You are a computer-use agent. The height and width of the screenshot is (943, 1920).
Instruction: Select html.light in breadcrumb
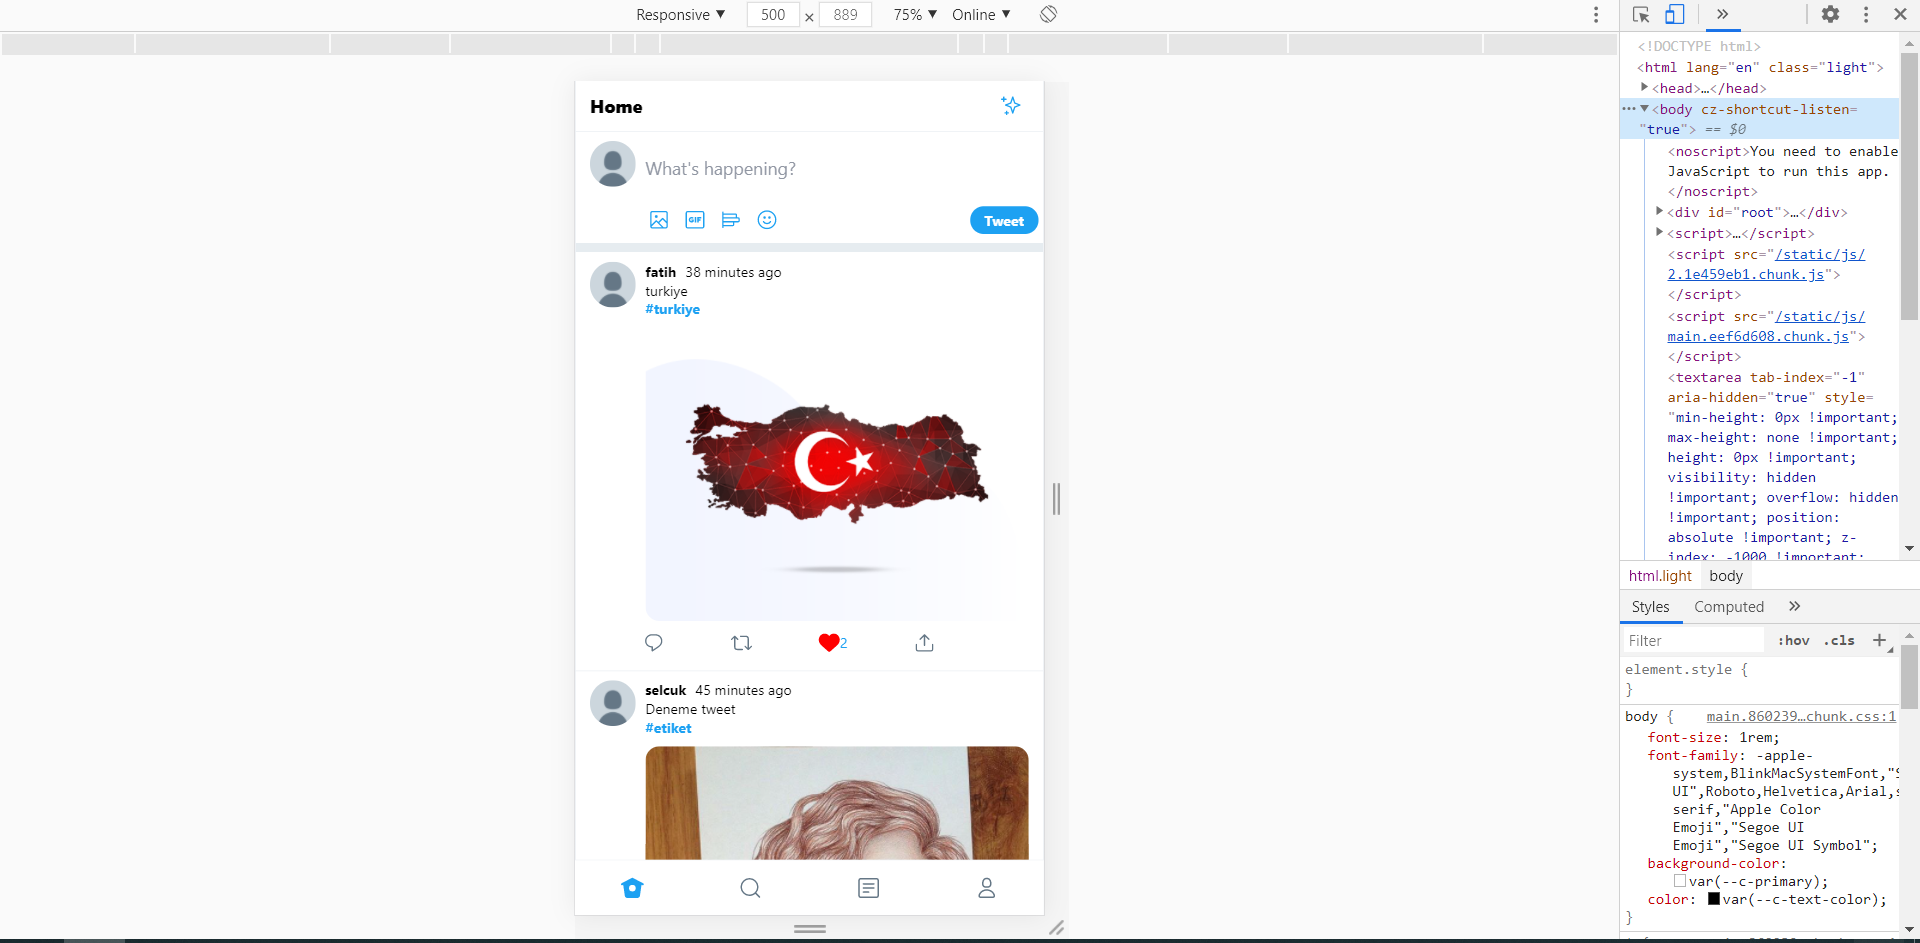pos(1660,576)
